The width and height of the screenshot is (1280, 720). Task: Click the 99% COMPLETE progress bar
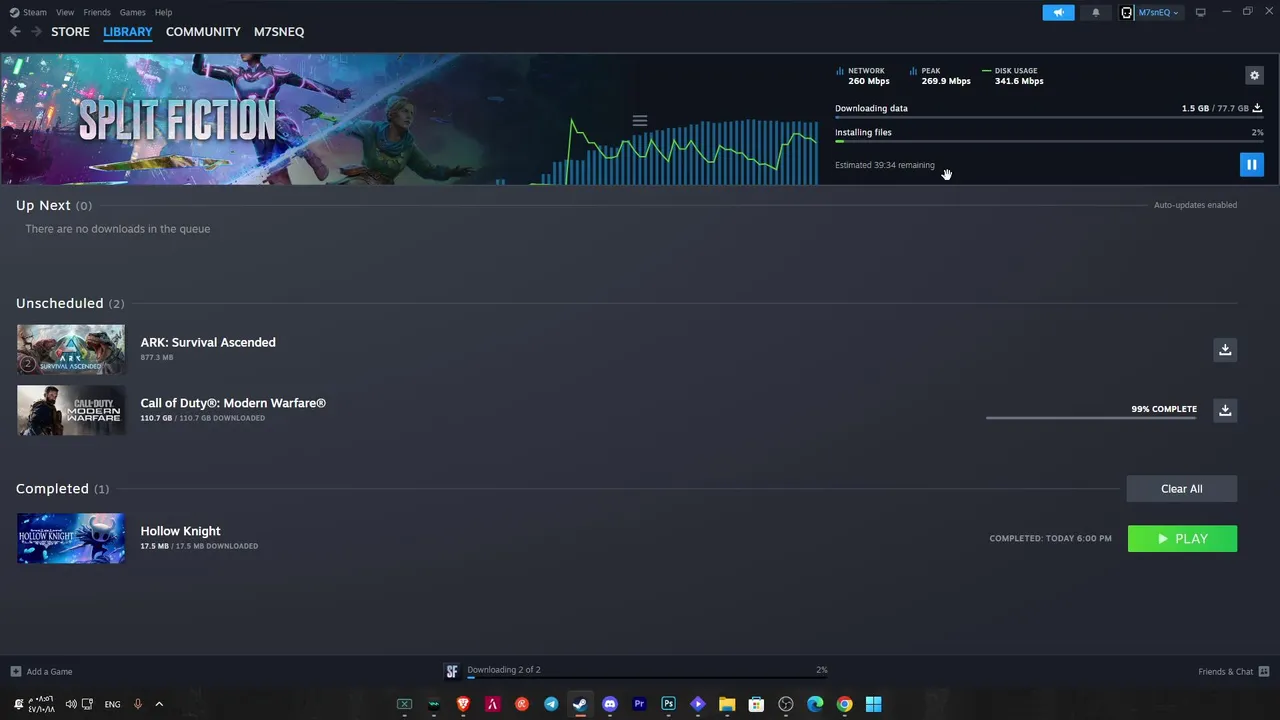(1091, 418)
